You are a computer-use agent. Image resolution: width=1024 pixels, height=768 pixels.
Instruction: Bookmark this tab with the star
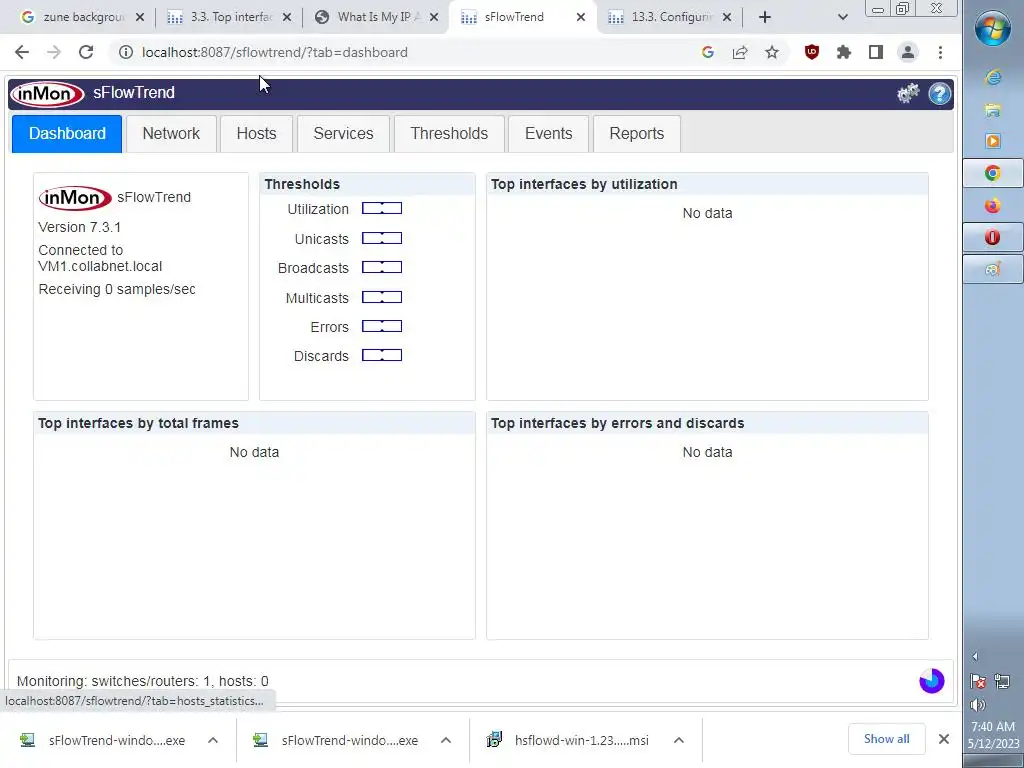point(772,52)
